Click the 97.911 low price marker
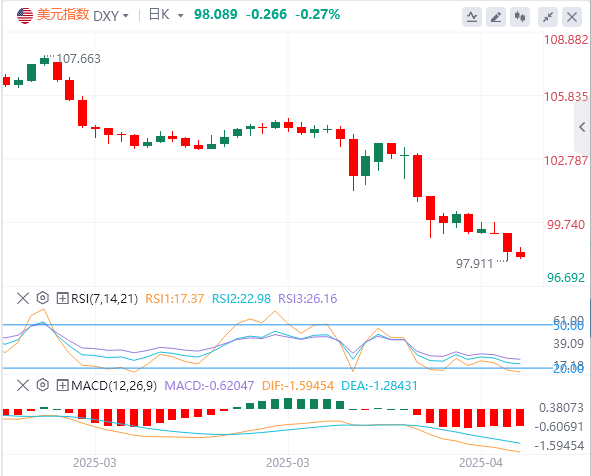Viewport: 591px width, 476px height. pyautogui.click(x=475, y=264)
